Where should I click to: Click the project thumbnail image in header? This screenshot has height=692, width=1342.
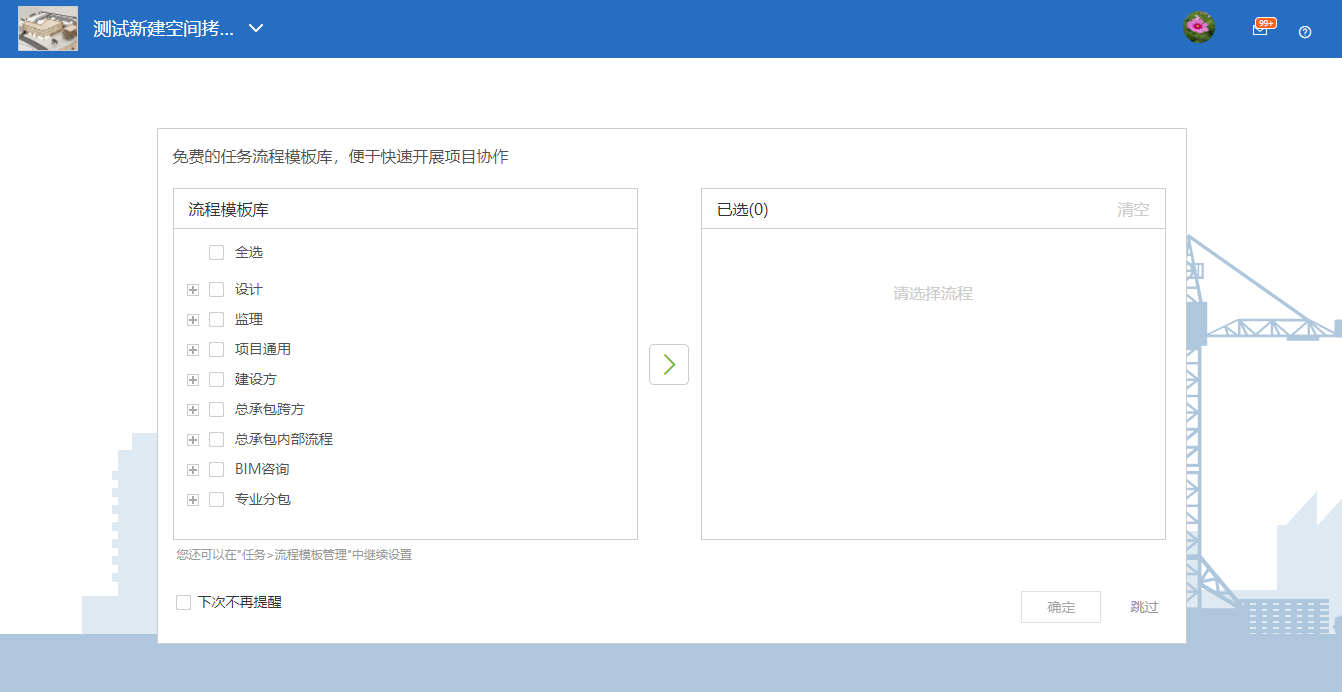pyautogui.click(x=48, y=29)
